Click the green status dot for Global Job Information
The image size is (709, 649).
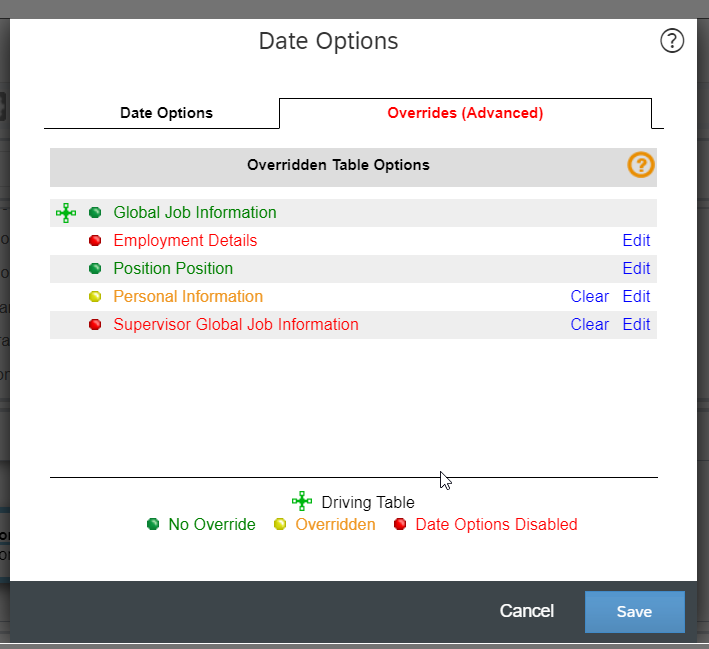(x=95, y=213)
